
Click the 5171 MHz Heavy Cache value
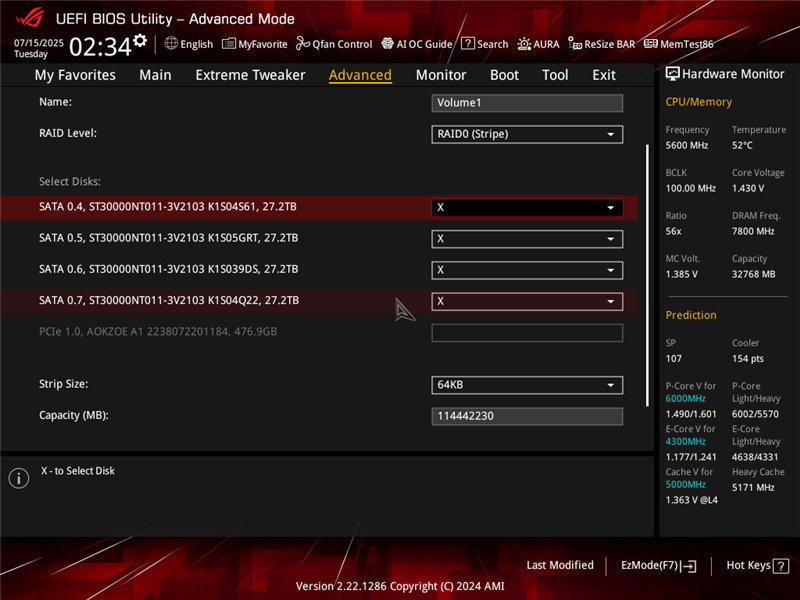[753, 487]
